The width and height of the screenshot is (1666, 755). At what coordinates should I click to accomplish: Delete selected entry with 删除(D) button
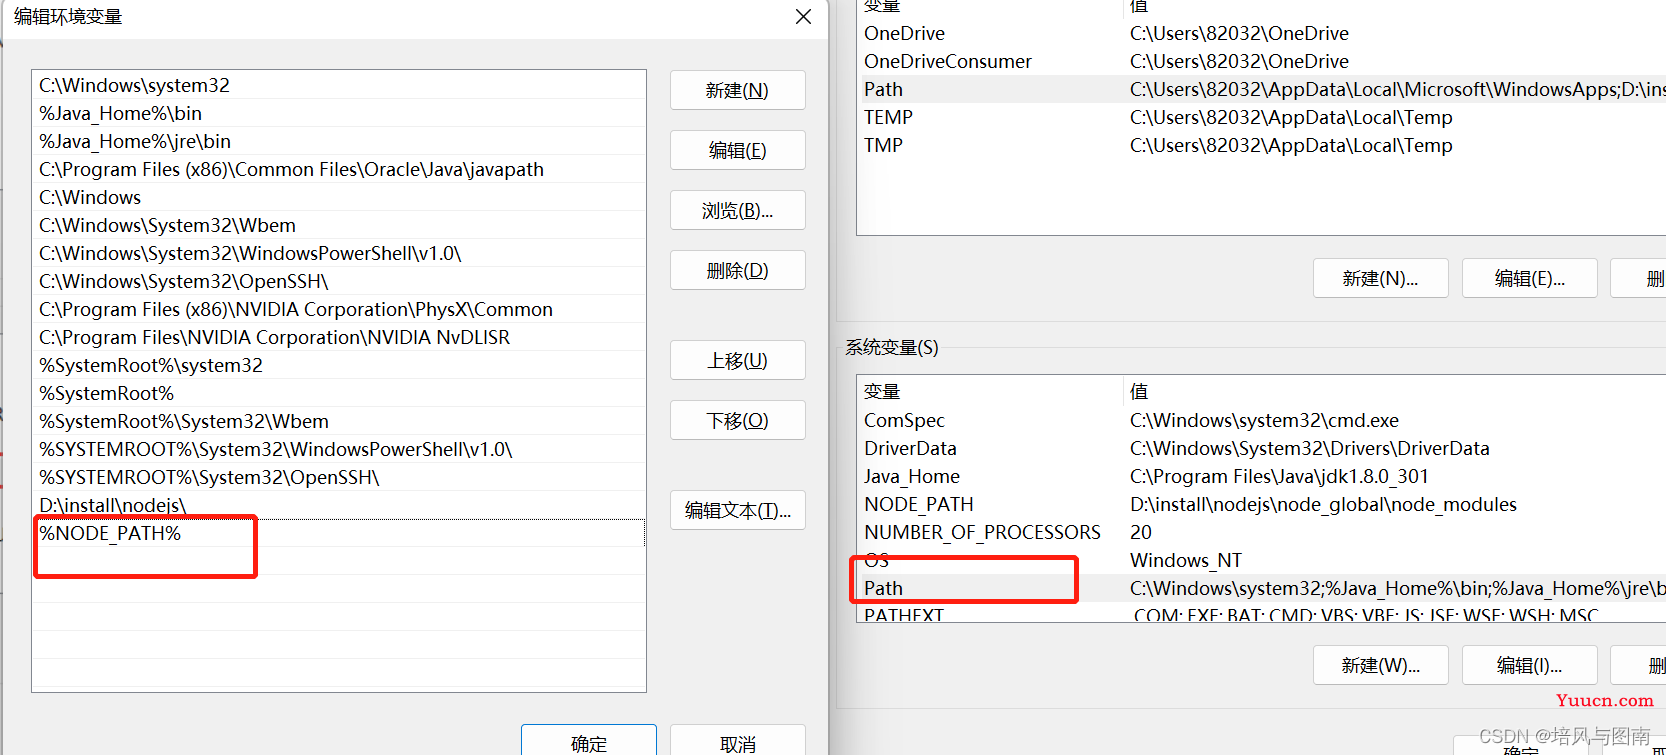tap(737, 270)
